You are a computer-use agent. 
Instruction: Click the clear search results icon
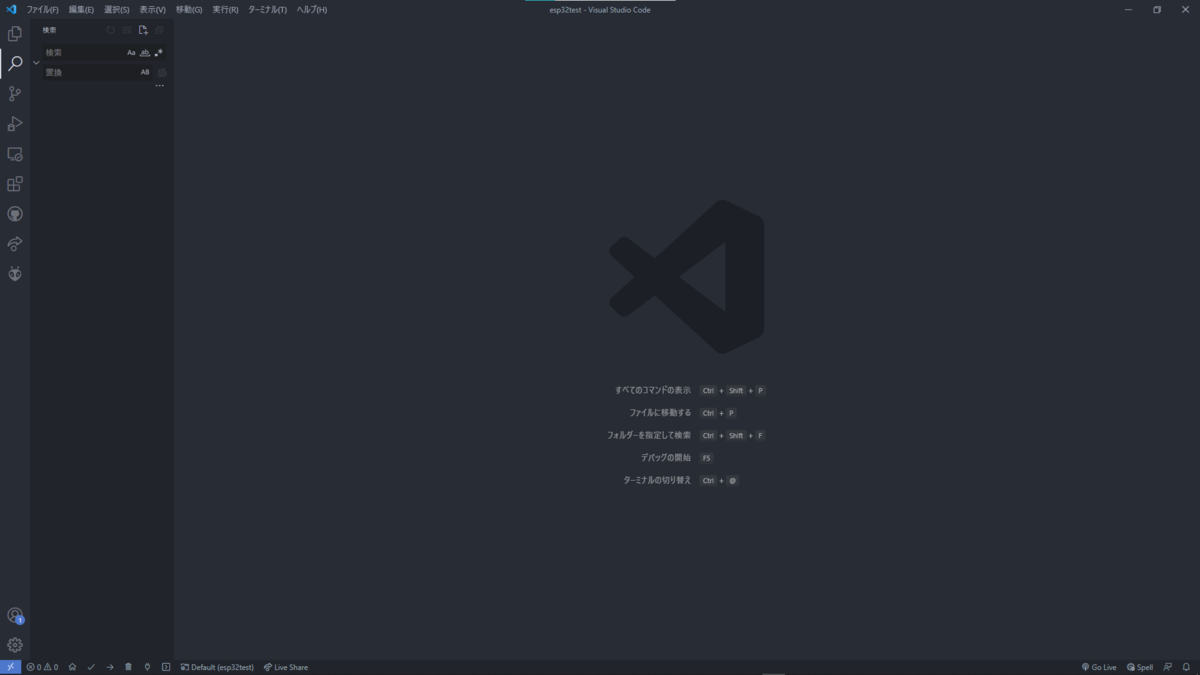pyautogui.click(x=127, y=30)
